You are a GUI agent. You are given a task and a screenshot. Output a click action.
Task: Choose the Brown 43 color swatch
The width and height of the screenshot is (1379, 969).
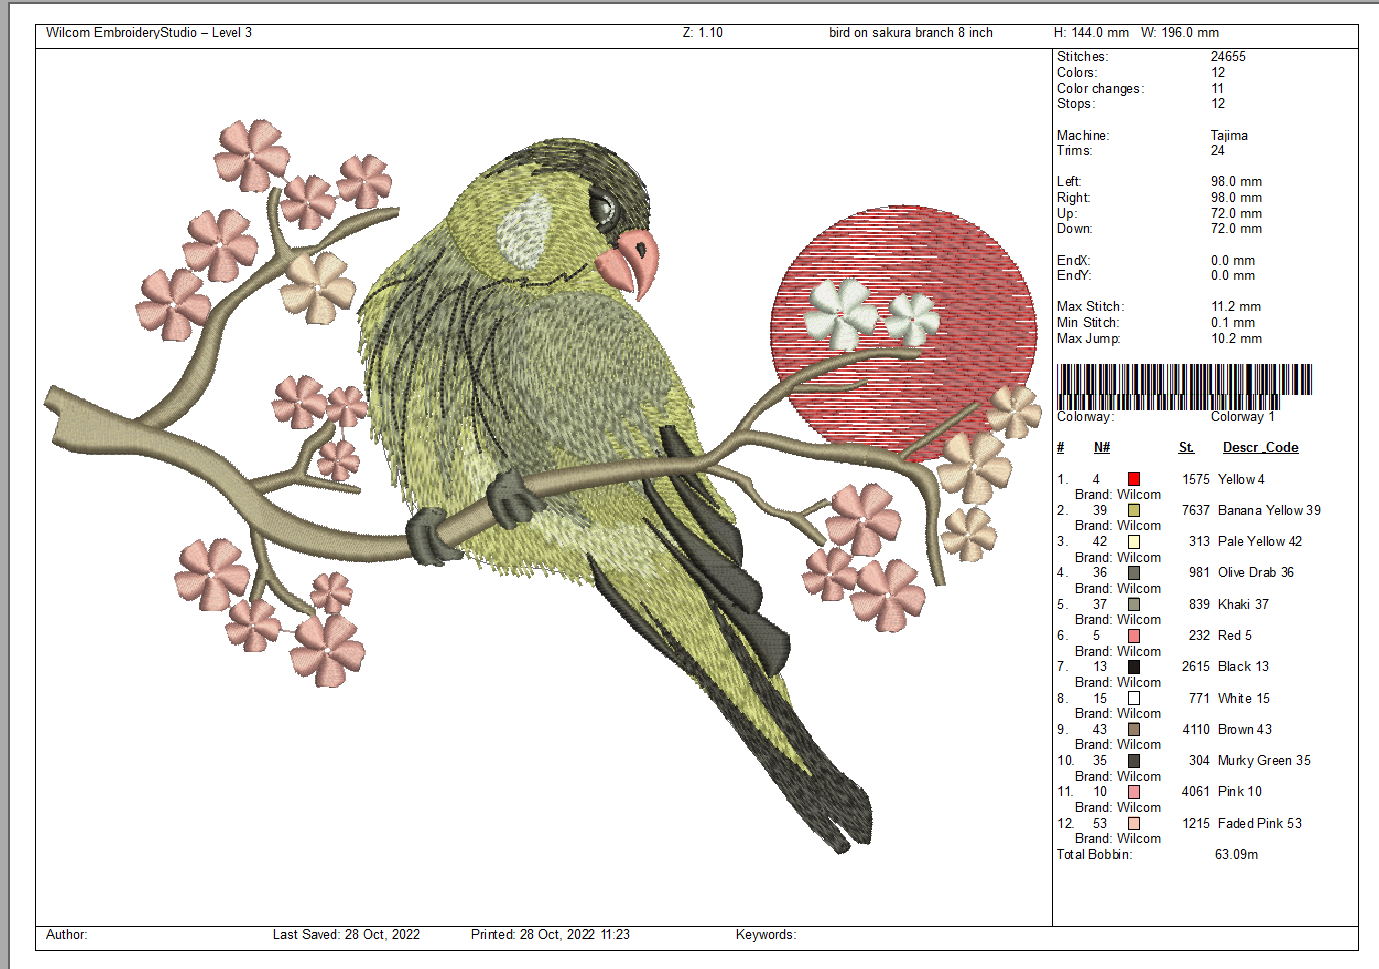click(1134, 729)
